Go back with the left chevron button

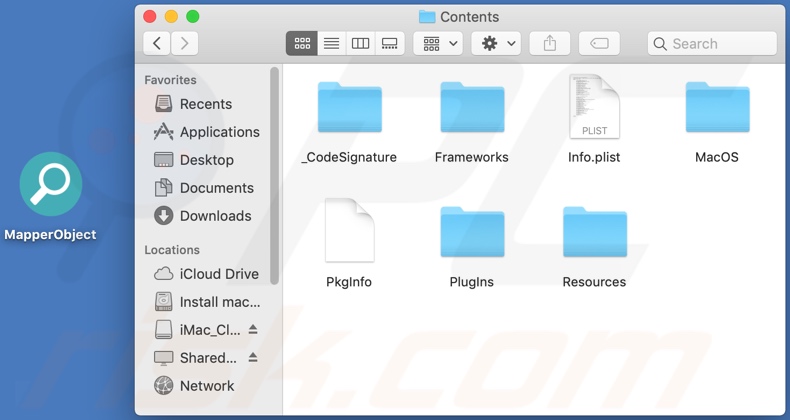click(x=157, y=44)
